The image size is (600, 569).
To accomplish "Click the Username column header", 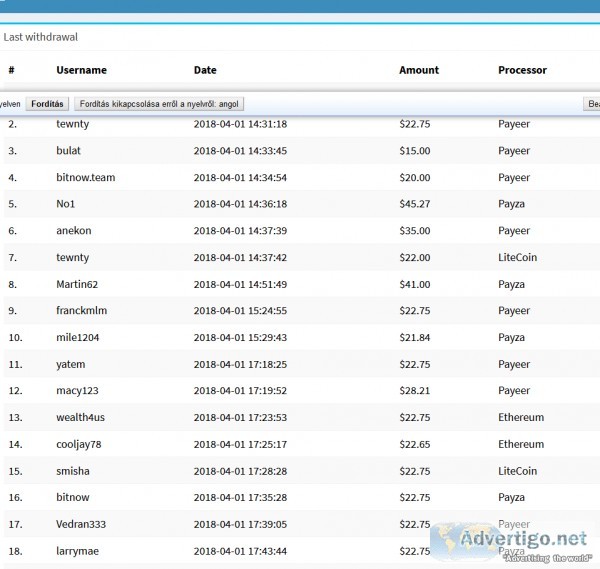I will 82,70.
